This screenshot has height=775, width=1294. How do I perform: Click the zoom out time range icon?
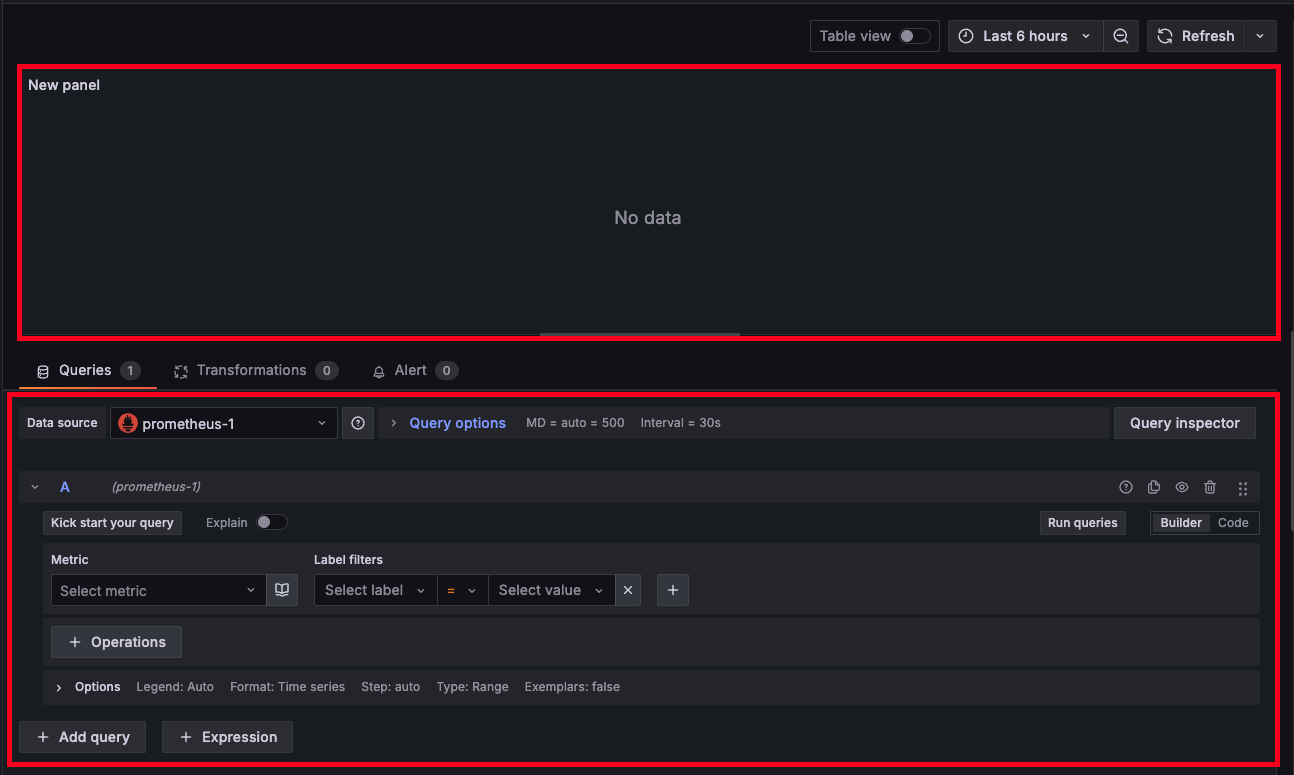pos(1121,36)
